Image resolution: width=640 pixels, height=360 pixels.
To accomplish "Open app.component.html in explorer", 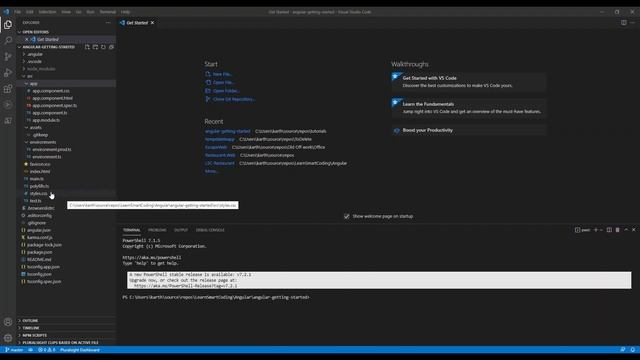I will pyautogui.click(x=53, y=98).
